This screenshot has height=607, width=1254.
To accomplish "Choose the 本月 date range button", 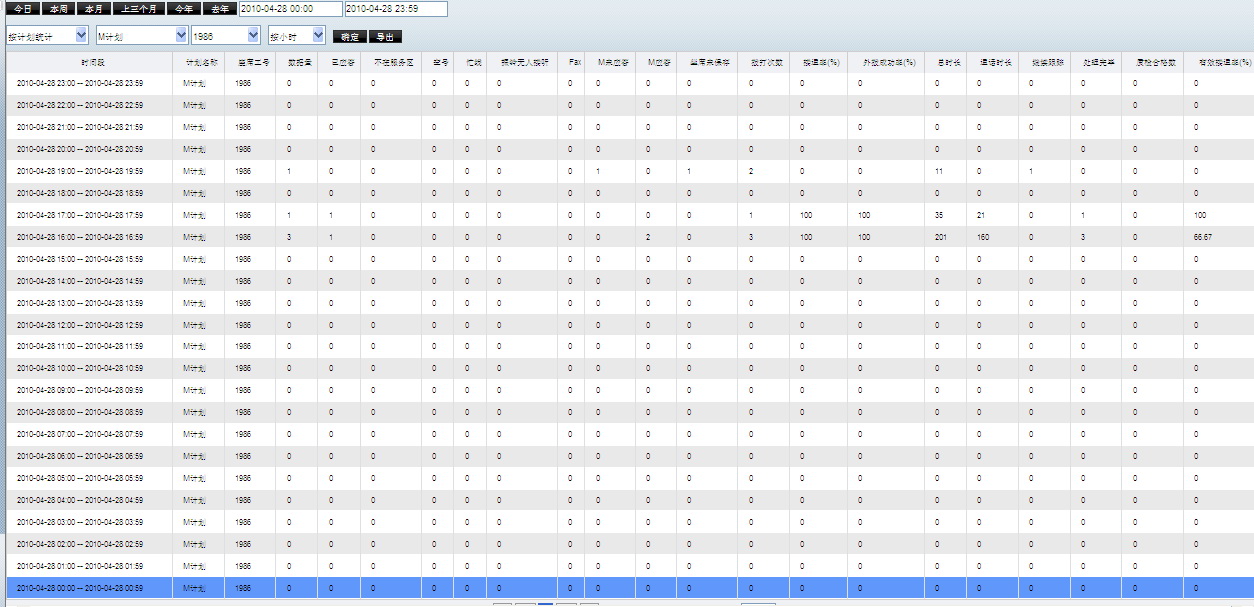I will (93, 9).
